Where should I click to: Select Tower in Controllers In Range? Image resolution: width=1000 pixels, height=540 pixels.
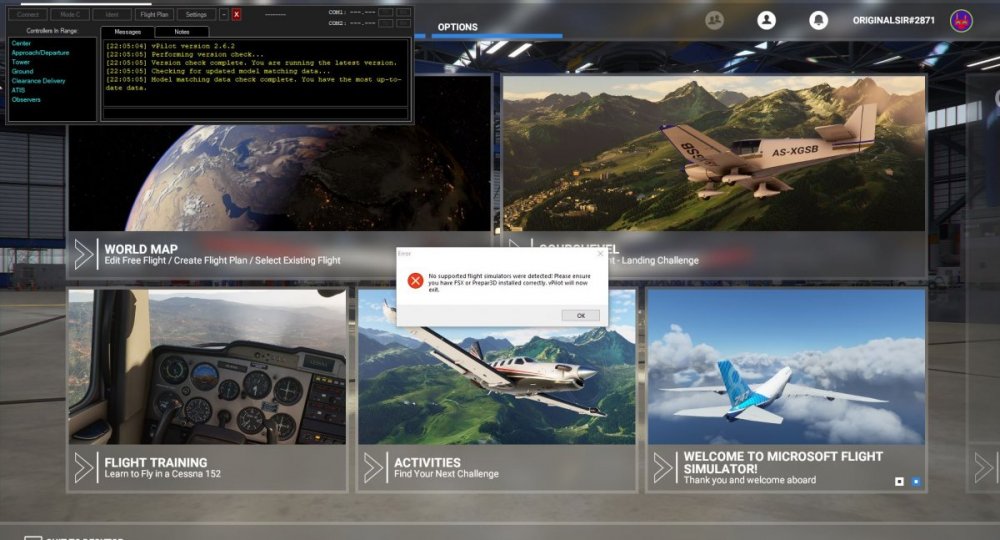pyautogui.click(x=20, y=62)
